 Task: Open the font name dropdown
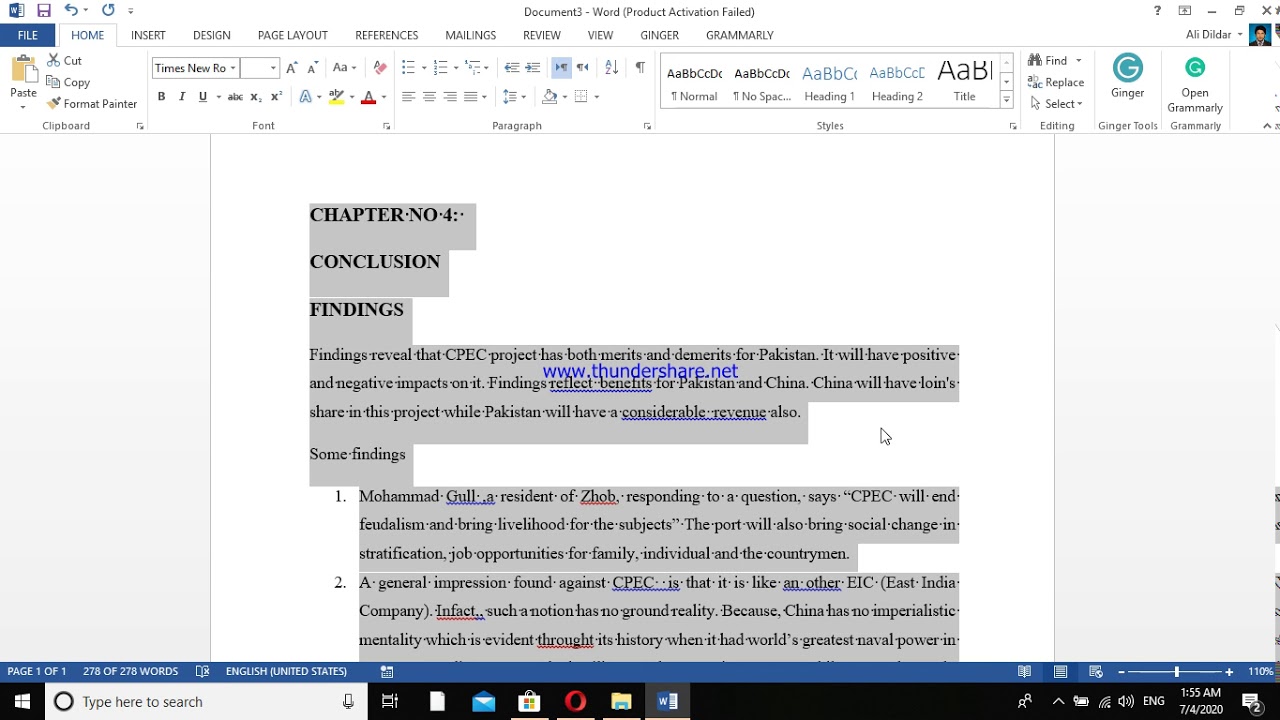233,68
